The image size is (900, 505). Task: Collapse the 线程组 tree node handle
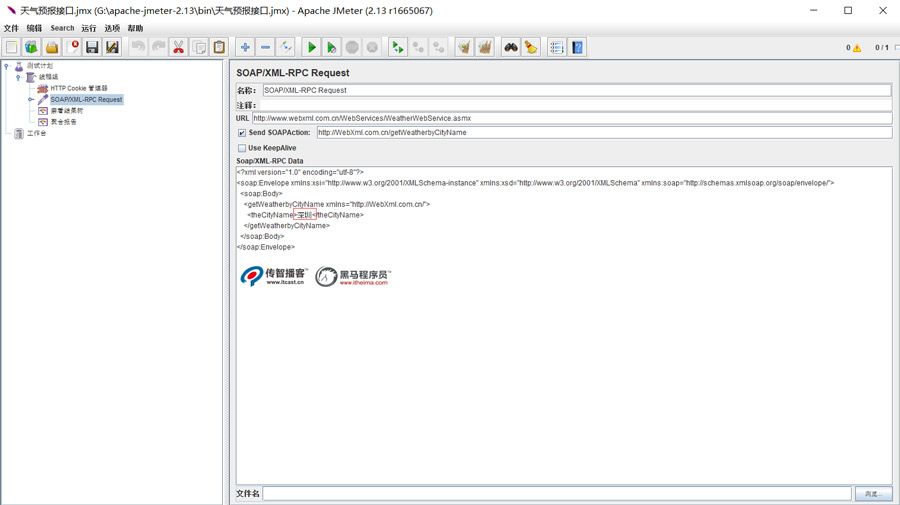click(18, 77)
